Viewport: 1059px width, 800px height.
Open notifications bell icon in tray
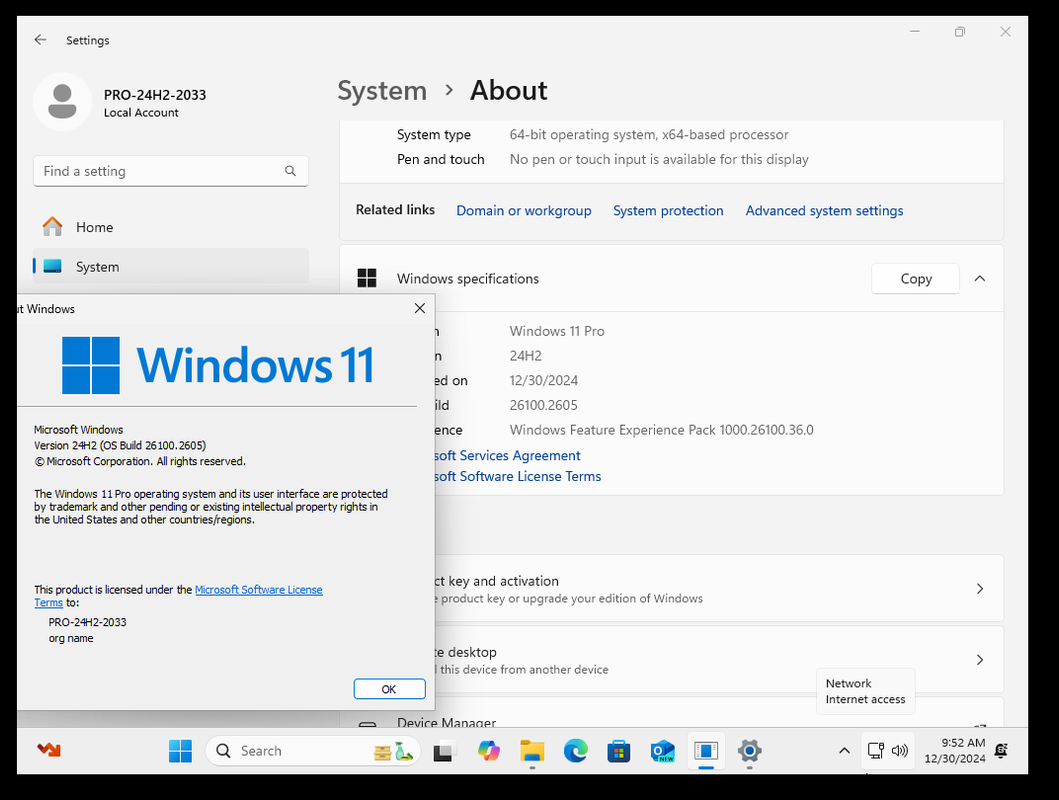point(1002,751)
